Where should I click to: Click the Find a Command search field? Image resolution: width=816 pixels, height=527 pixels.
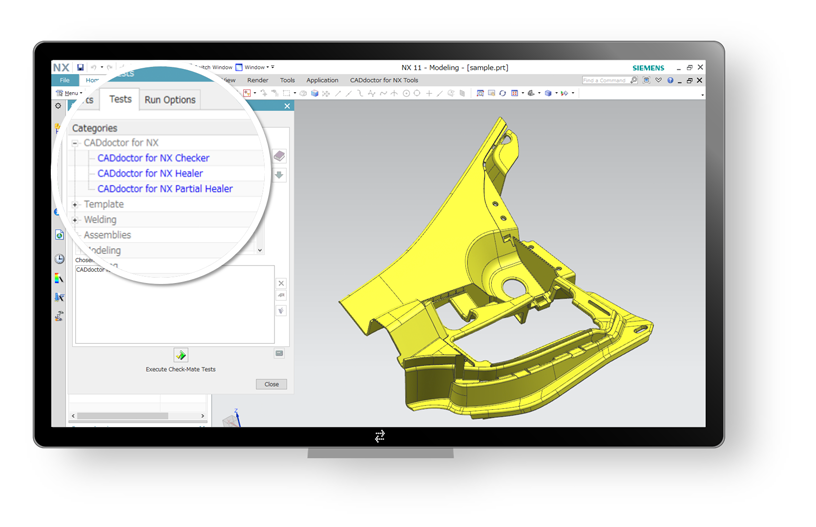click(605, 80)
